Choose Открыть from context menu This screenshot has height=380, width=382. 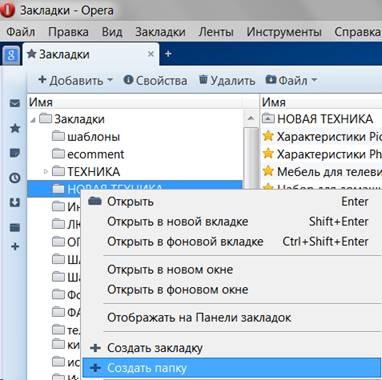click(231, 202)
